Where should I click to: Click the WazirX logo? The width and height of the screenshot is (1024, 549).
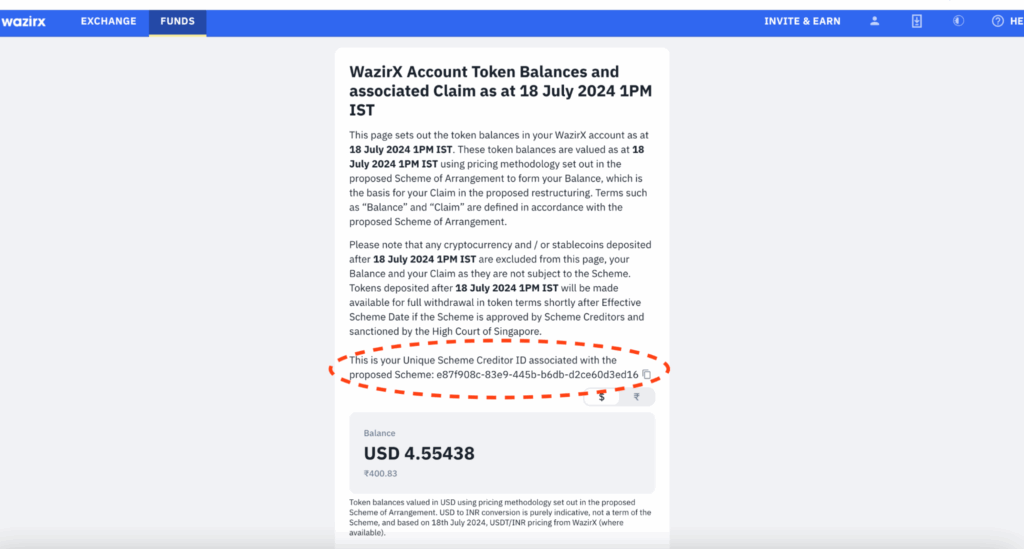(24, 22)
